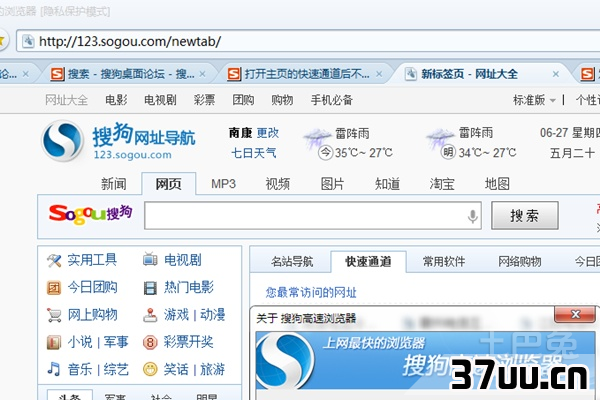This screenshot has width=600, height=400.
Task: Switch to 打开主页的快速通道后不 tab
Action: 304,74
